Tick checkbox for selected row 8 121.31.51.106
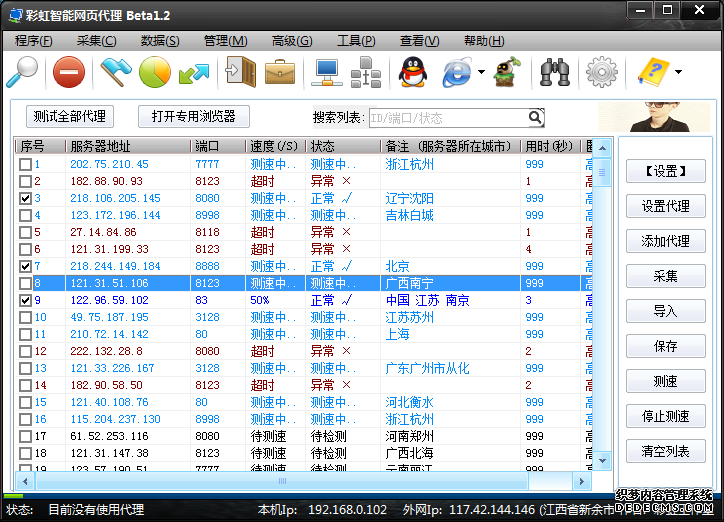The width and height of the screenshot is (724, 522). coord(25,283)
